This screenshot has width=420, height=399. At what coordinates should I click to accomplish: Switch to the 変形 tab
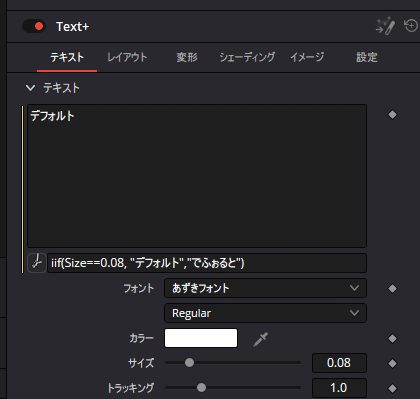point(187,57)
